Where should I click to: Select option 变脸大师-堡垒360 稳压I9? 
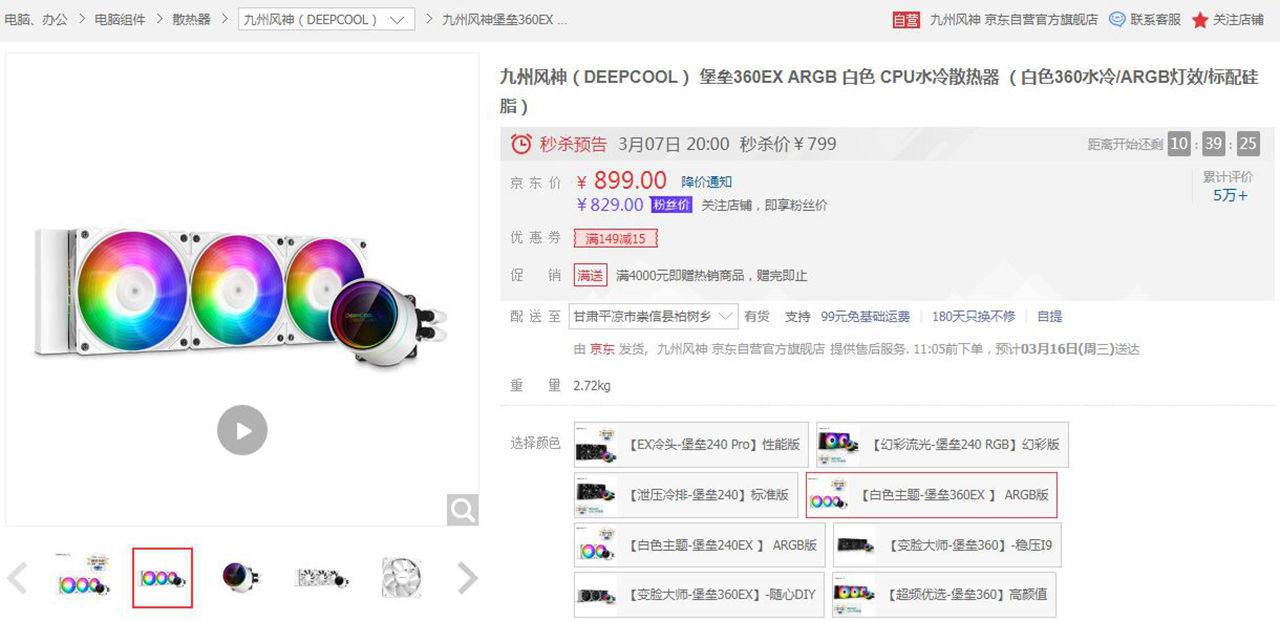[947, 545]
